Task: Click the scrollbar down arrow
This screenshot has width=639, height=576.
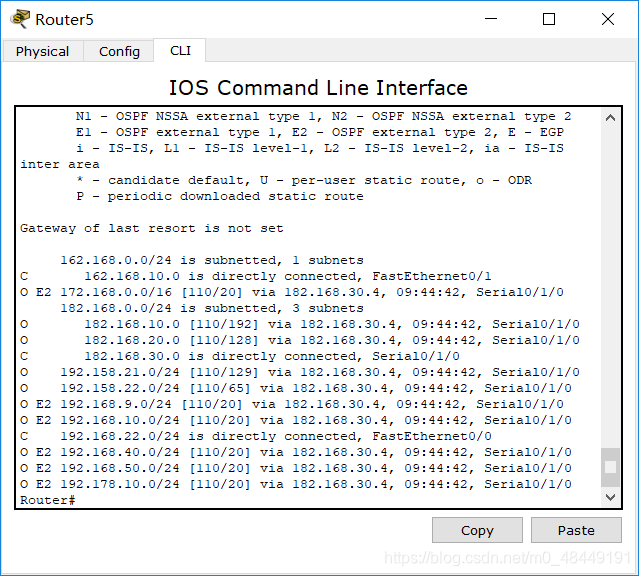Action: click(x=610, y=497)
